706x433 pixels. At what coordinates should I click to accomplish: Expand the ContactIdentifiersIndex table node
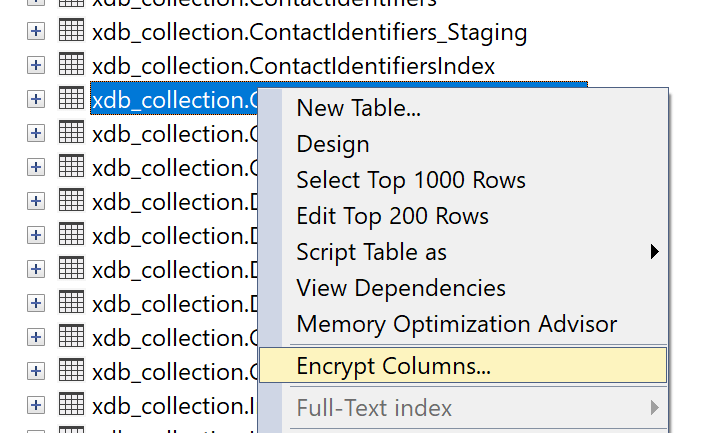click(x=36, y=66)
